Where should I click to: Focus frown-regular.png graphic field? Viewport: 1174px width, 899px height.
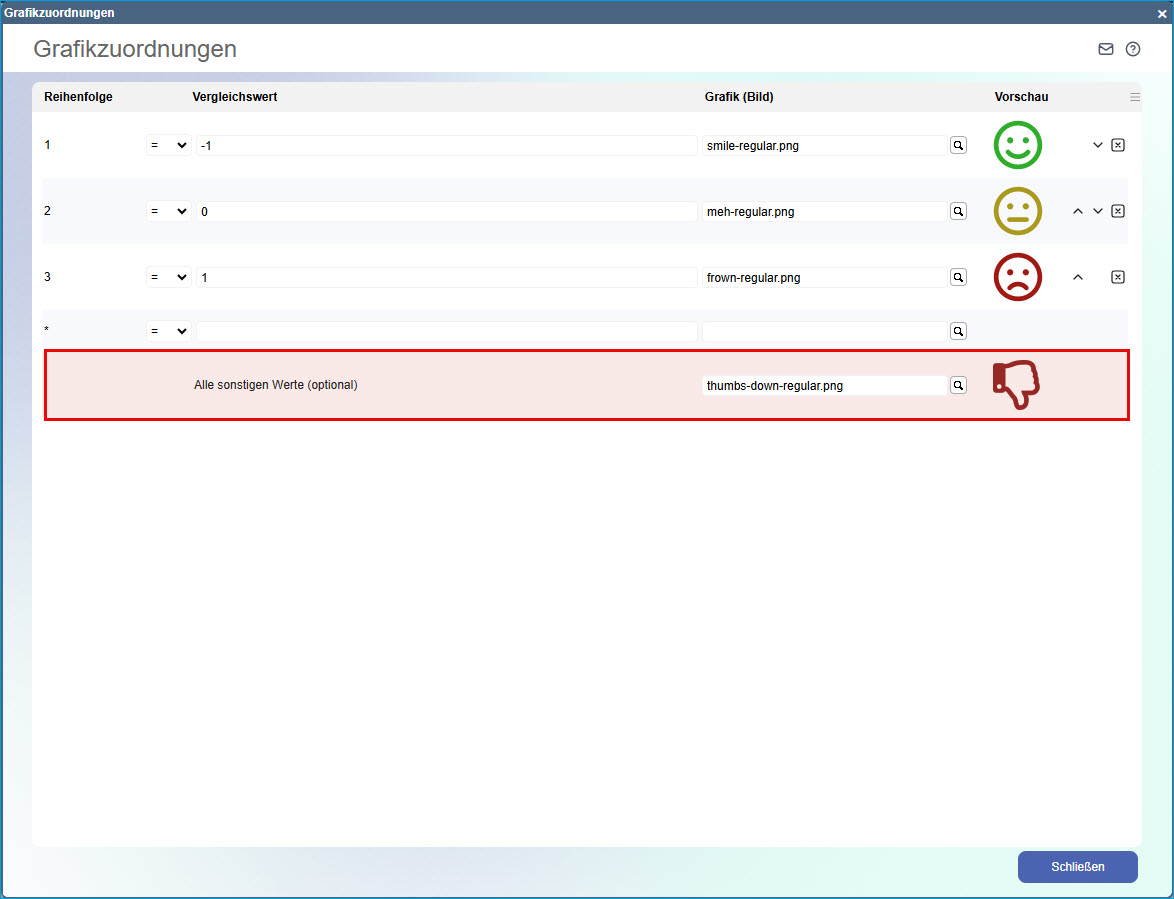[825, 277]
